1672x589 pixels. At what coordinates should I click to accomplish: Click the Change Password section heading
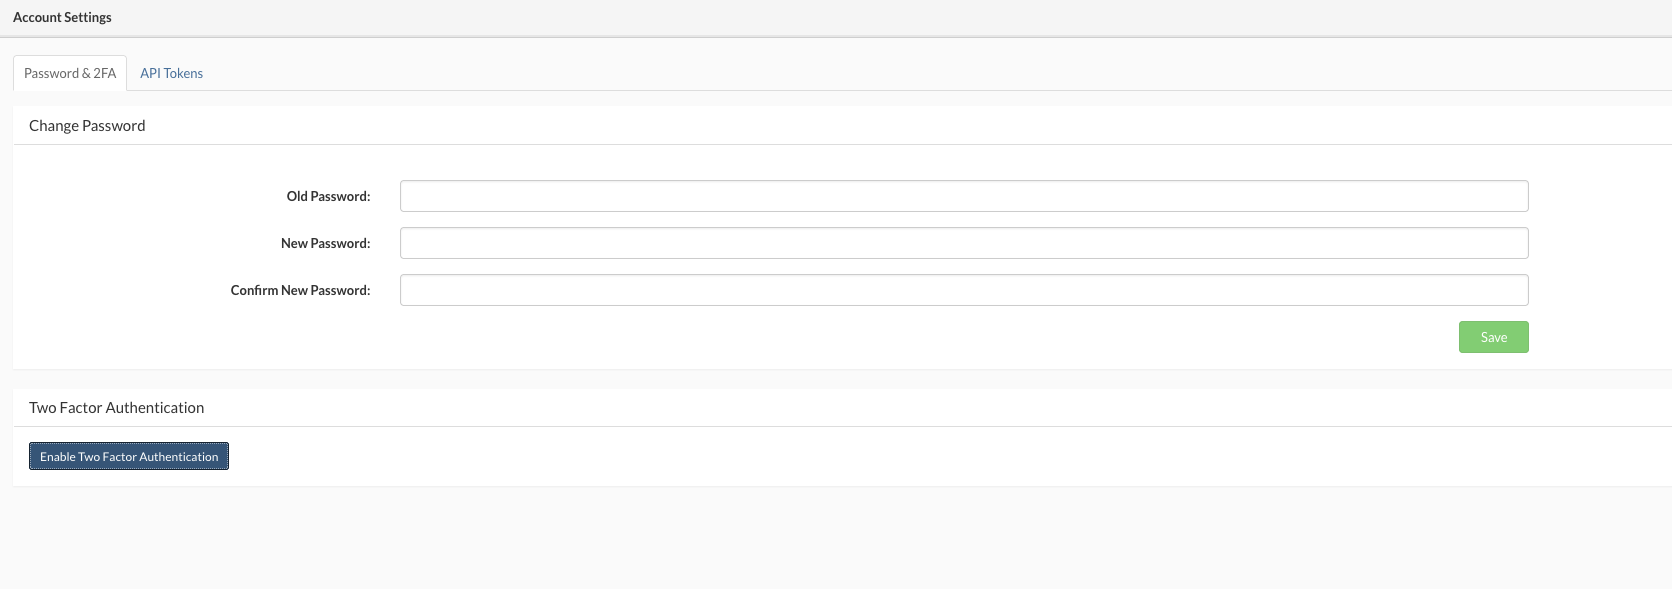click(87, 126)
